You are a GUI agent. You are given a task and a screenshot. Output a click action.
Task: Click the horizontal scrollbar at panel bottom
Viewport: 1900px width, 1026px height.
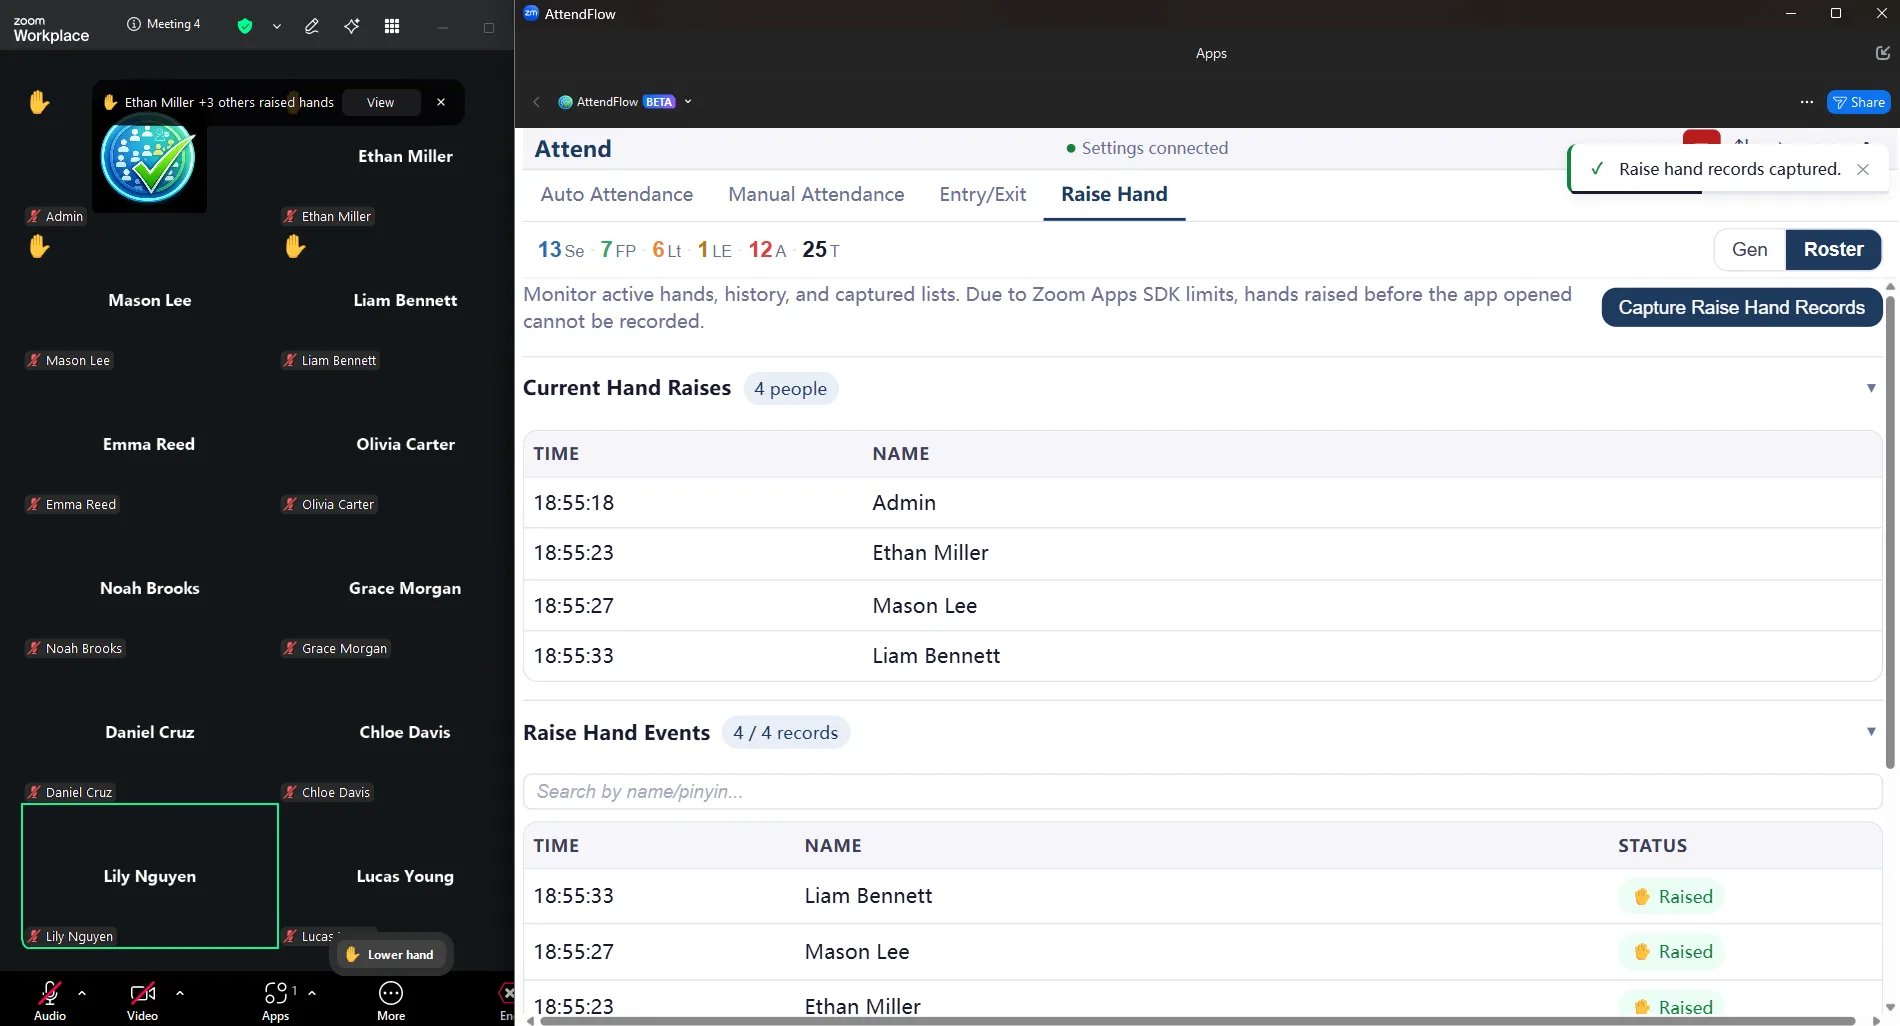coord(1197,1021)
